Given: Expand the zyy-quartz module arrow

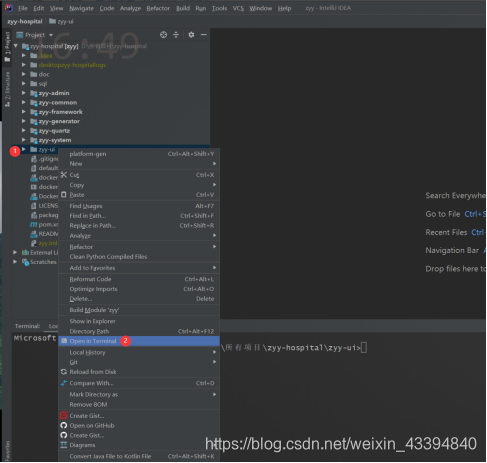Looking at the screenshot, I should coord(24,130).
